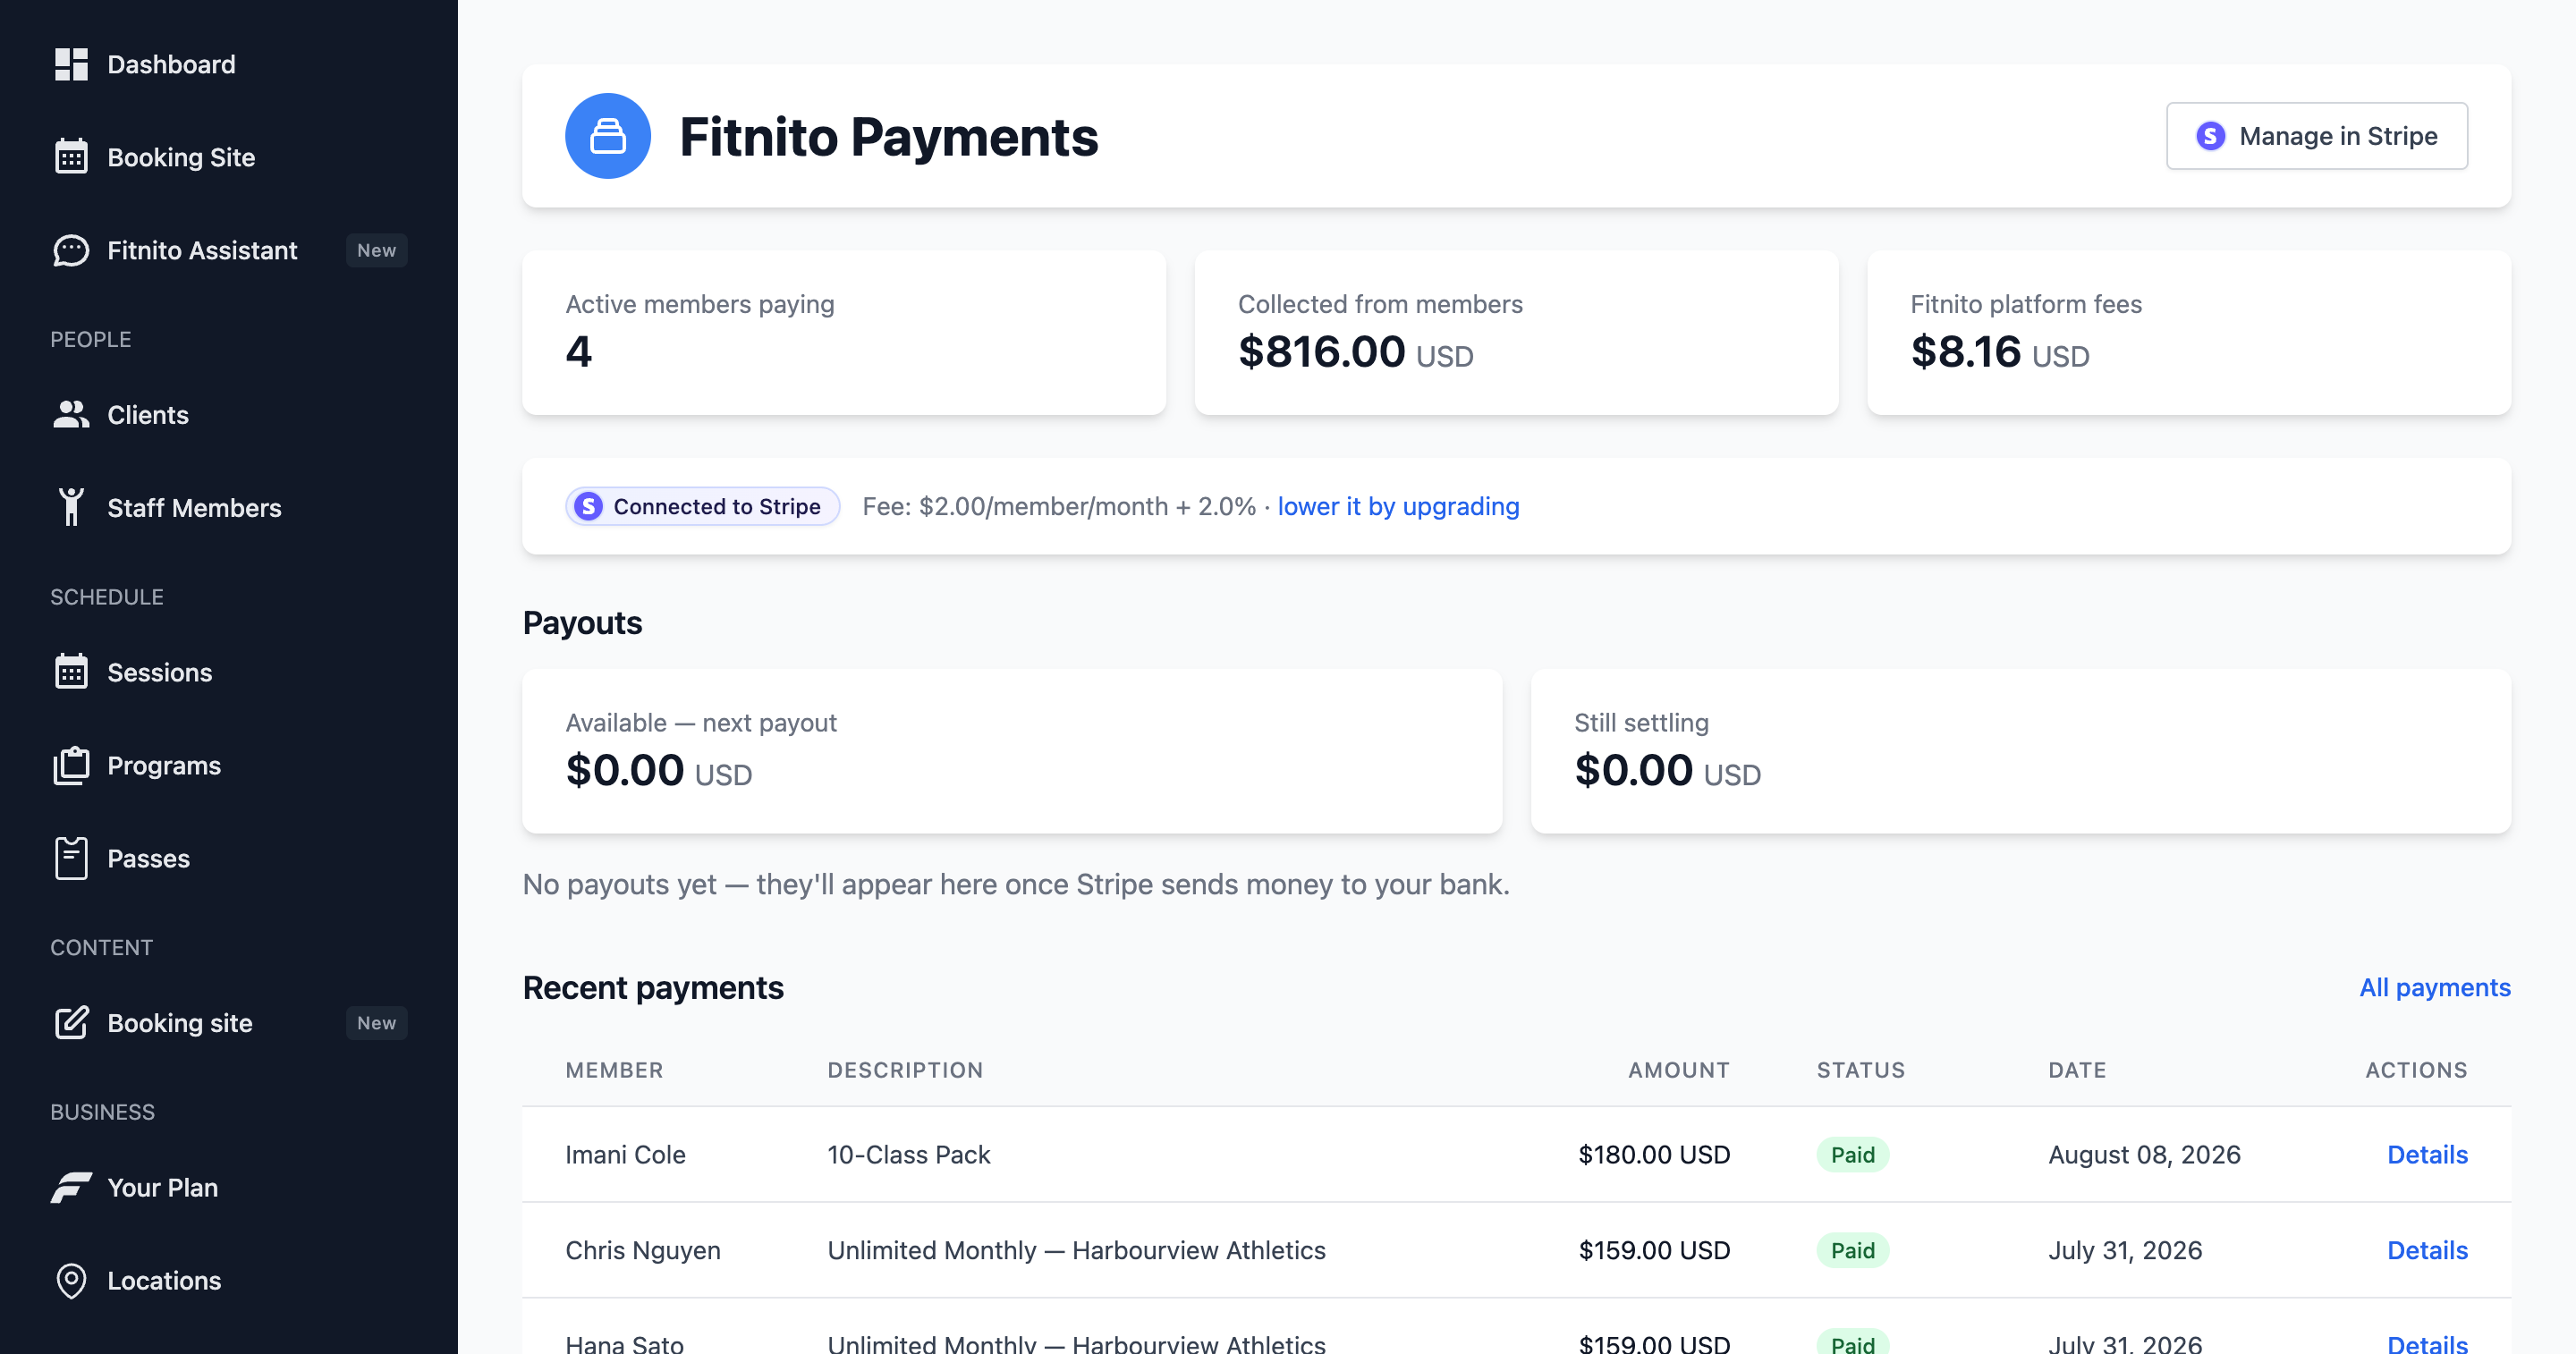This screenshot has height=1354, width=2576.
Task: Open Fitnito Assistant from sidebar
Action: 202,250
